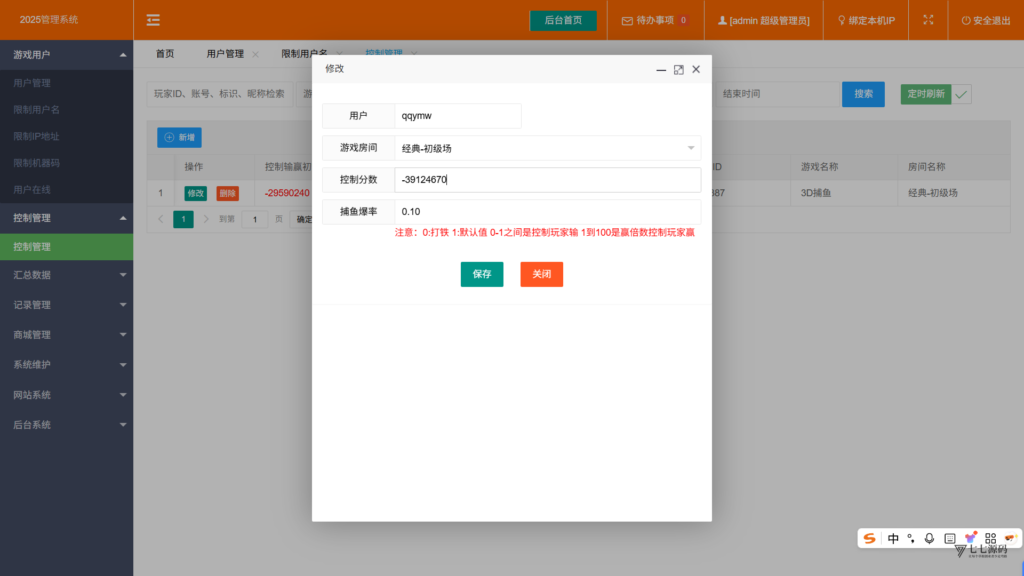The image size is (1024, 576).
Task: Toggle the sidebar collapse hamburger icon
Action: point(153,20)
